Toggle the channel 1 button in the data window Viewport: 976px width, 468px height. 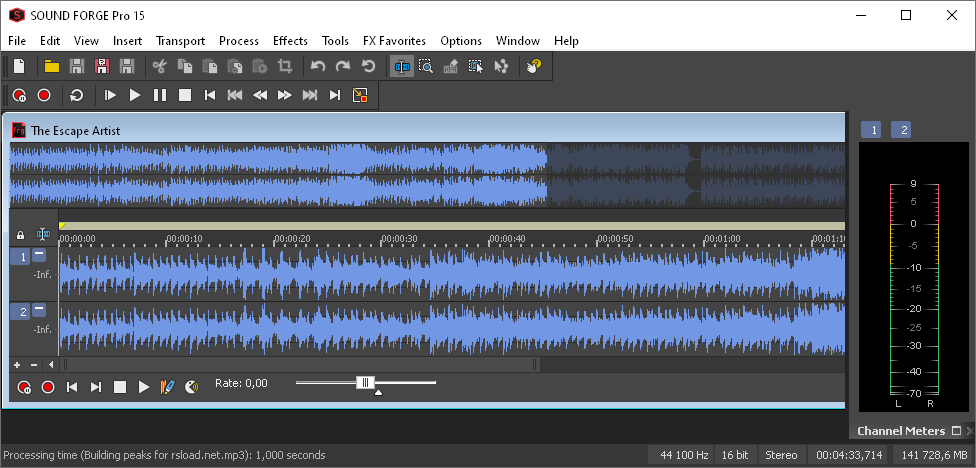pyautogui.click(x=19, y=256)
